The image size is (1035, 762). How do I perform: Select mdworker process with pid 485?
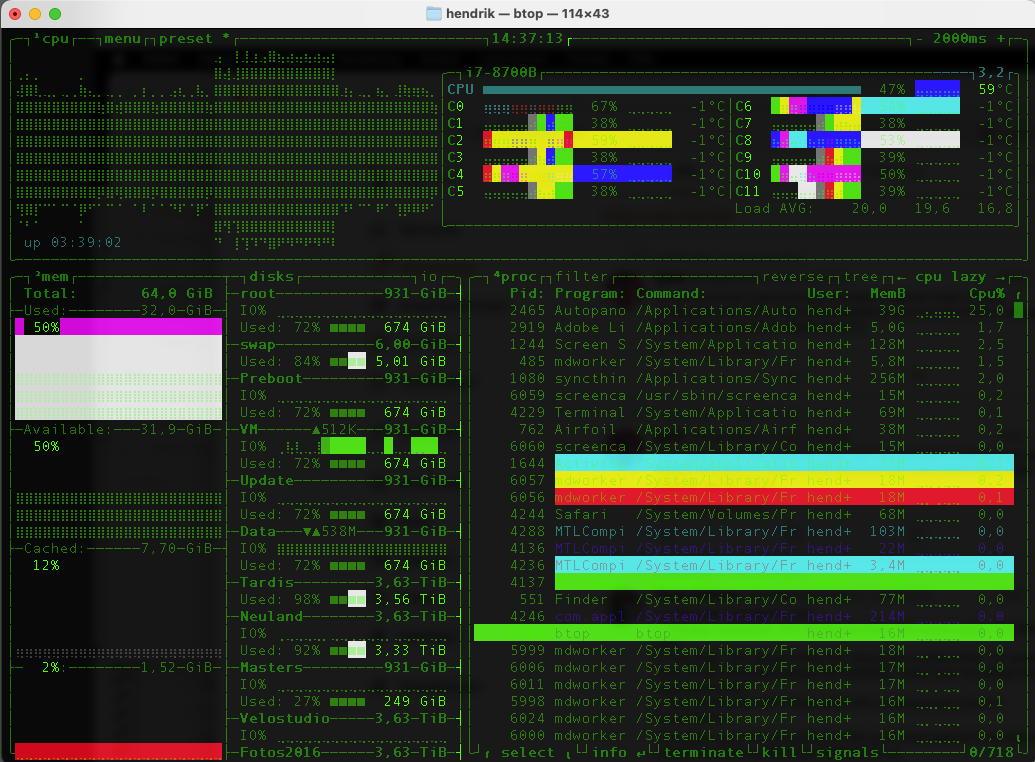pos(744,362)
